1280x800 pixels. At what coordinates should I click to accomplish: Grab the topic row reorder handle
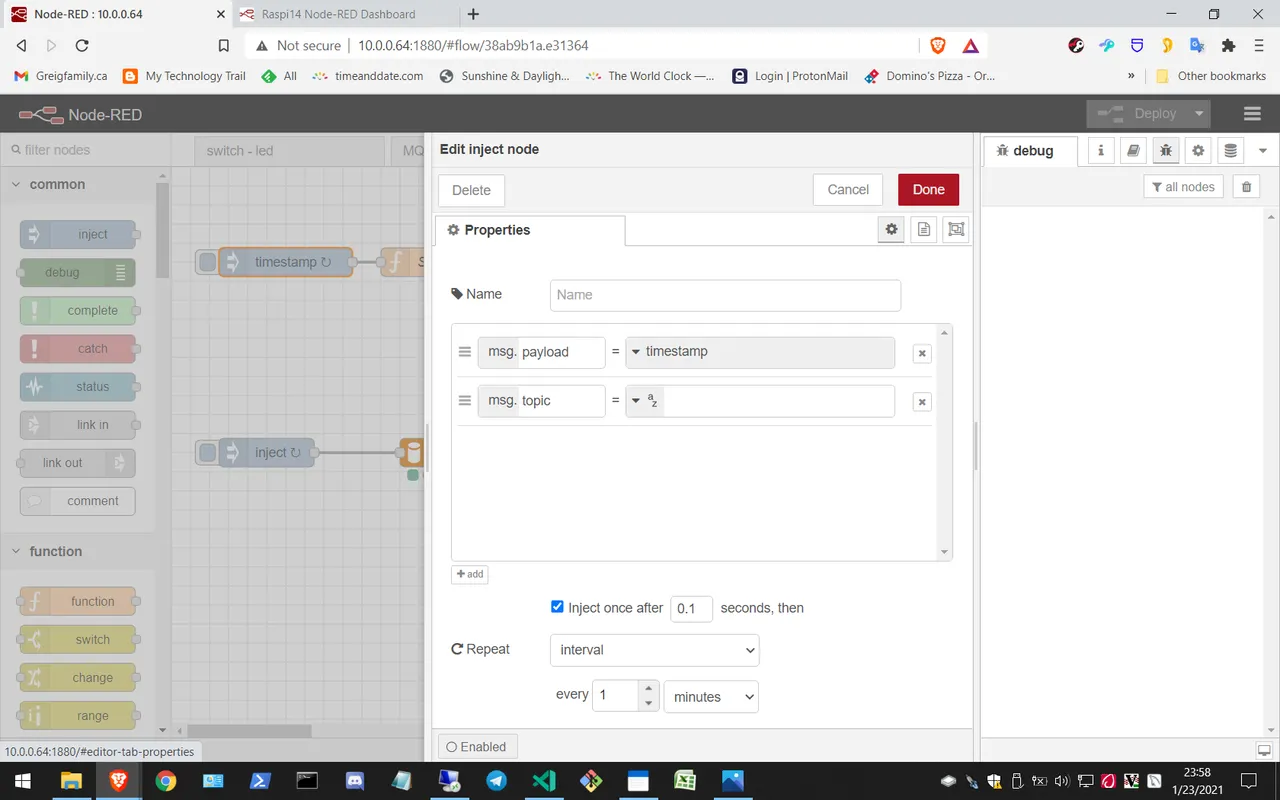464,401
